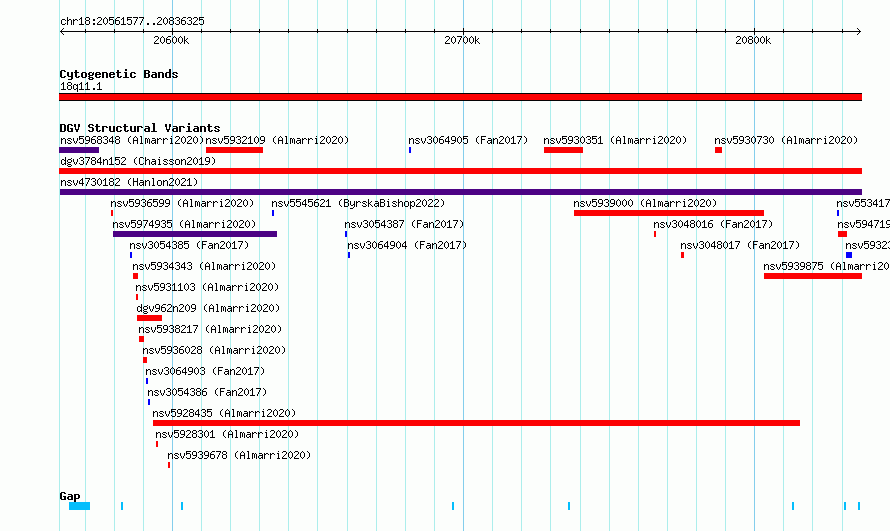Click the Cytogenetic Bands track title
Image resolution: width=890 pixels, height=531 pixels.
119,74
